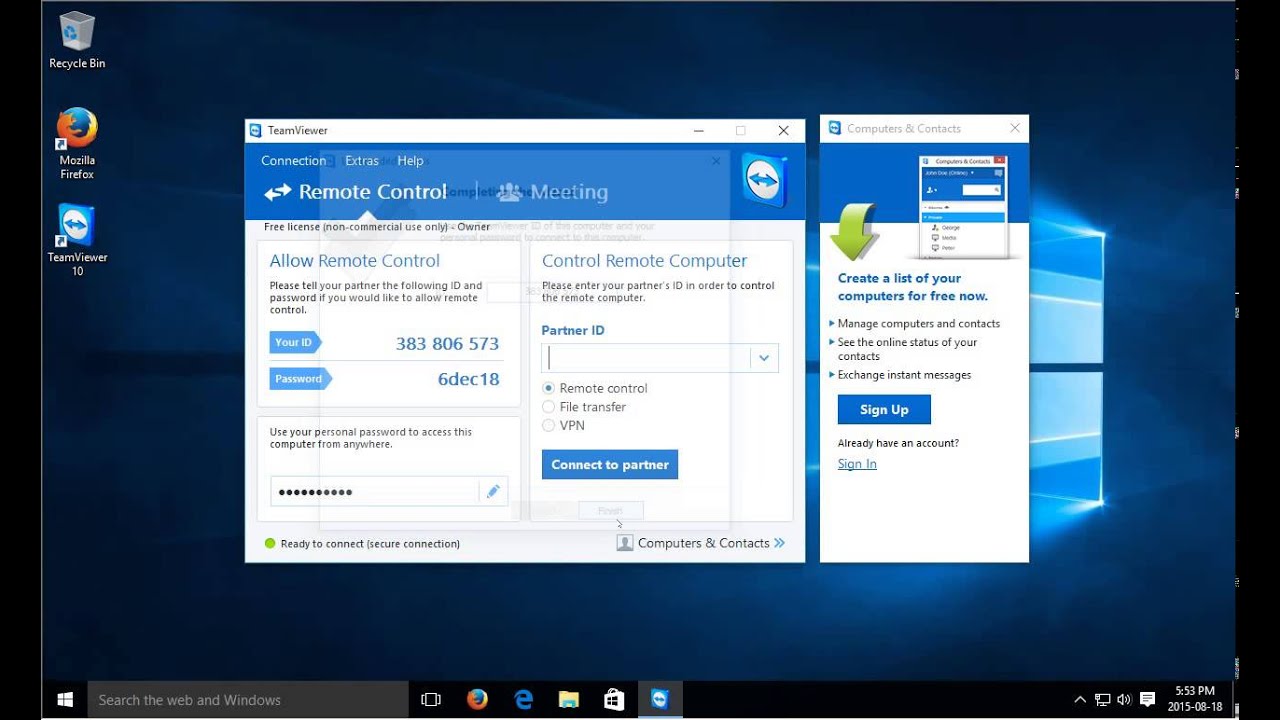This screenshot has width=1280, height=720.
Task: Open File Explorer from taskbar
Action: 569,700
